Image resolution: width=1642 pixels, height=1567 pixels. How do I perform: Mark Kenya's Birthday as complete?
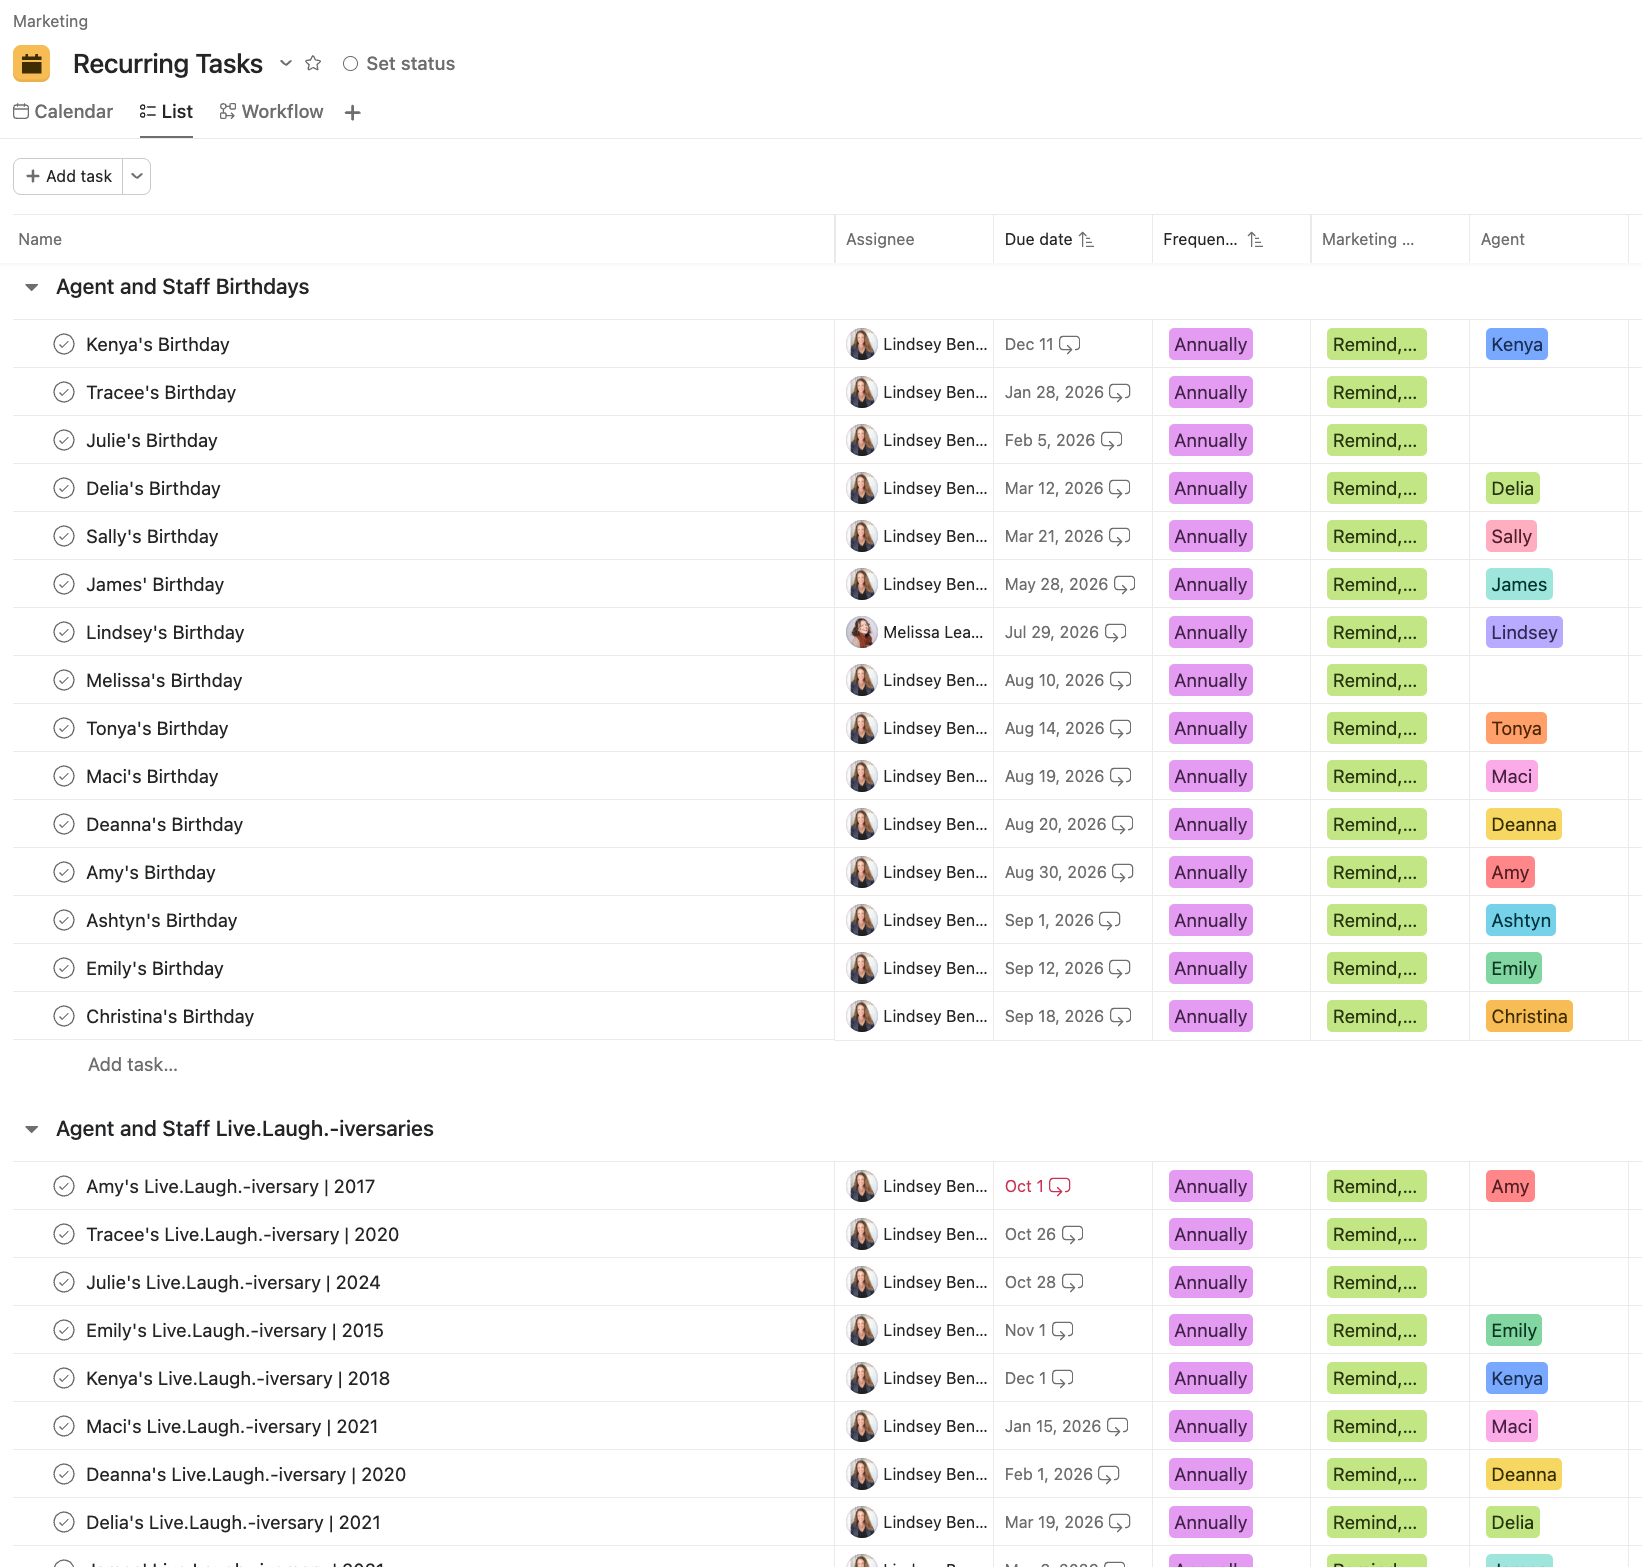64,343
